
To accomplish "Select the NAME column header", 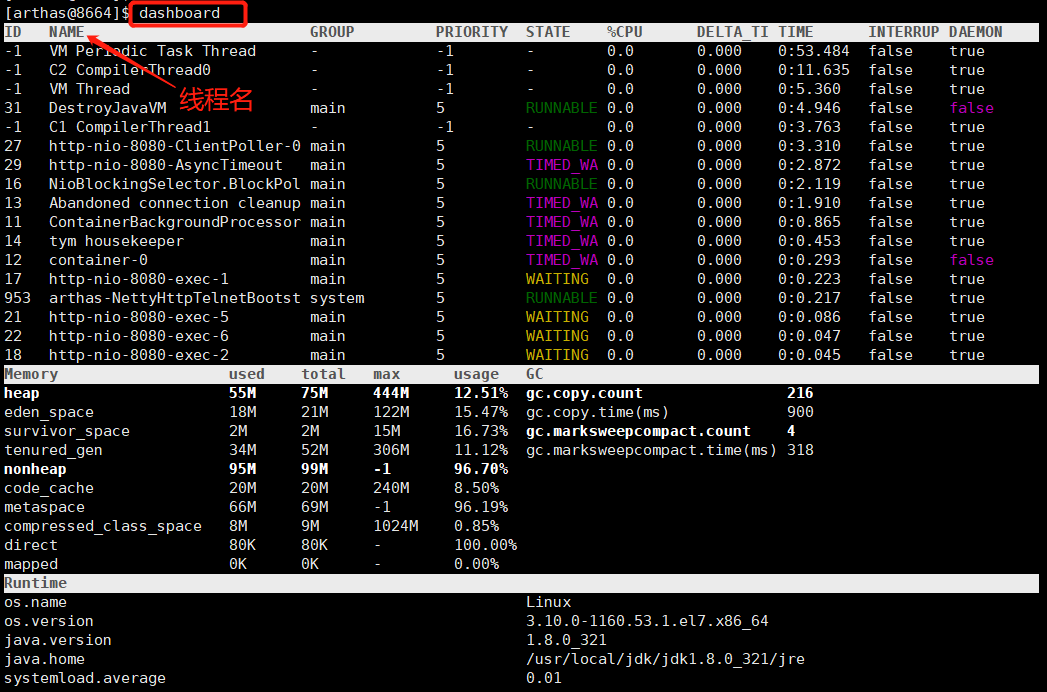I will (66, 32).
